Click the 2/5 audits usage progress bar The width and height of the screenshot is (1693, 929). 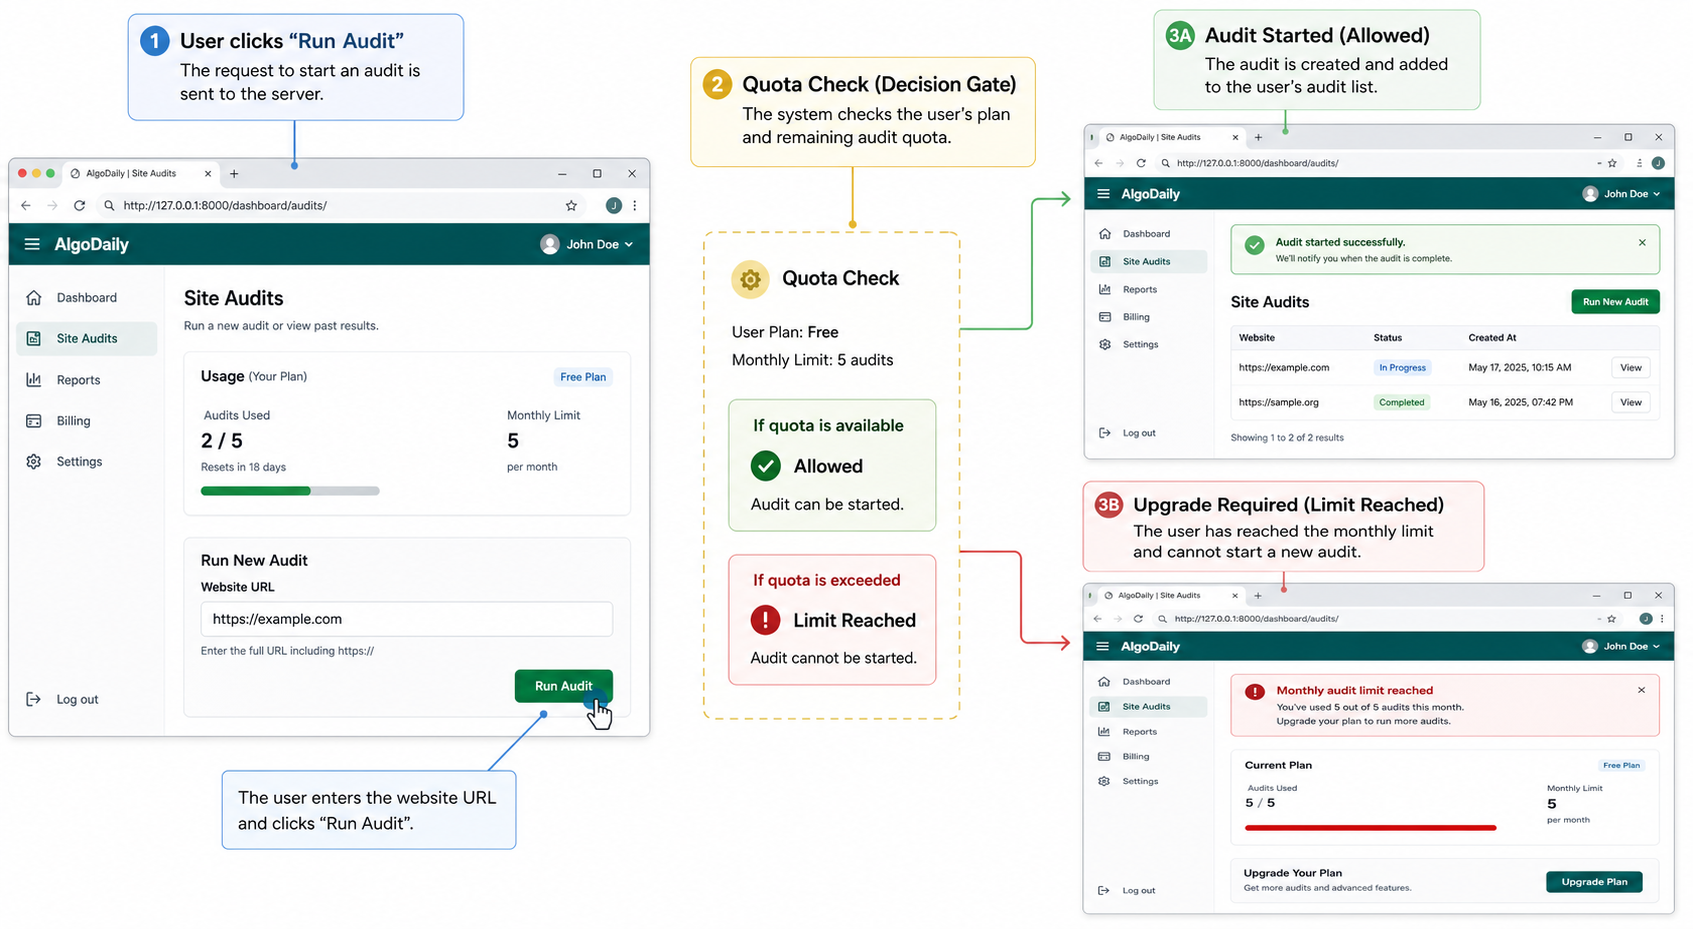(x=290, y=491)
